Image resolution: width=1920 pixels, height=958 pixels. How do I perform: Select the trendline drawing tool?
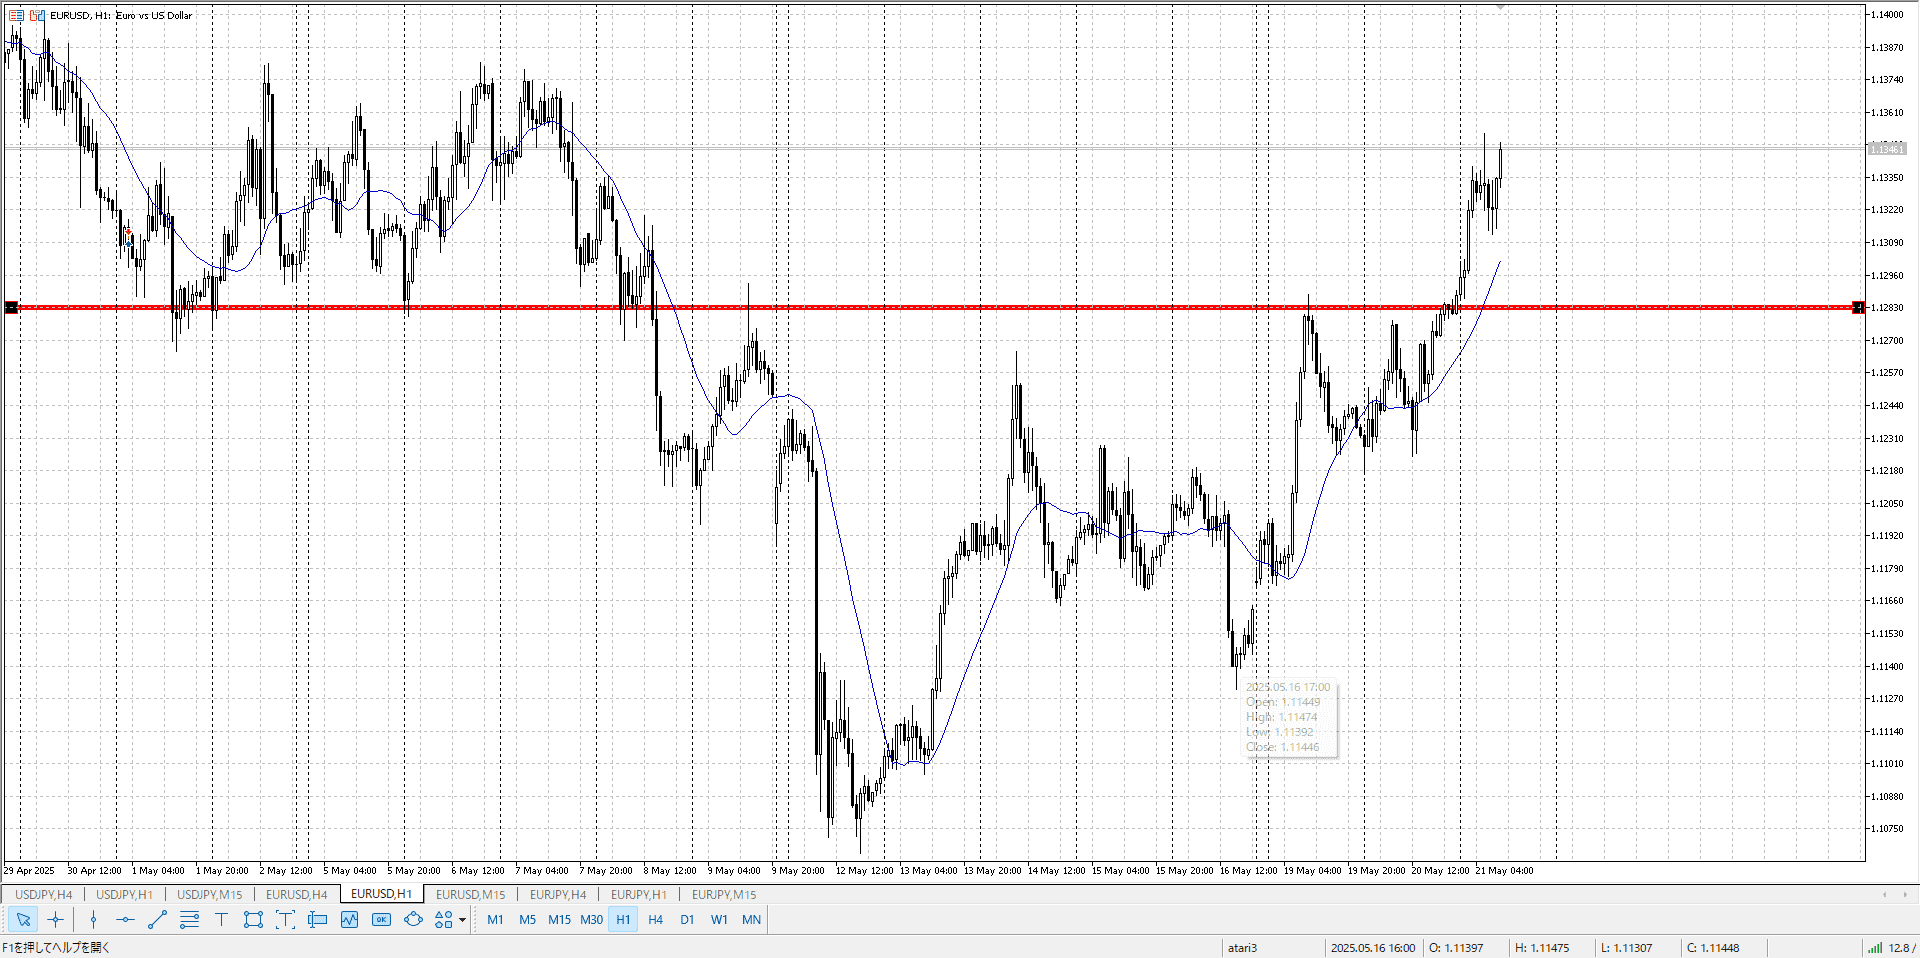[157, 920]
